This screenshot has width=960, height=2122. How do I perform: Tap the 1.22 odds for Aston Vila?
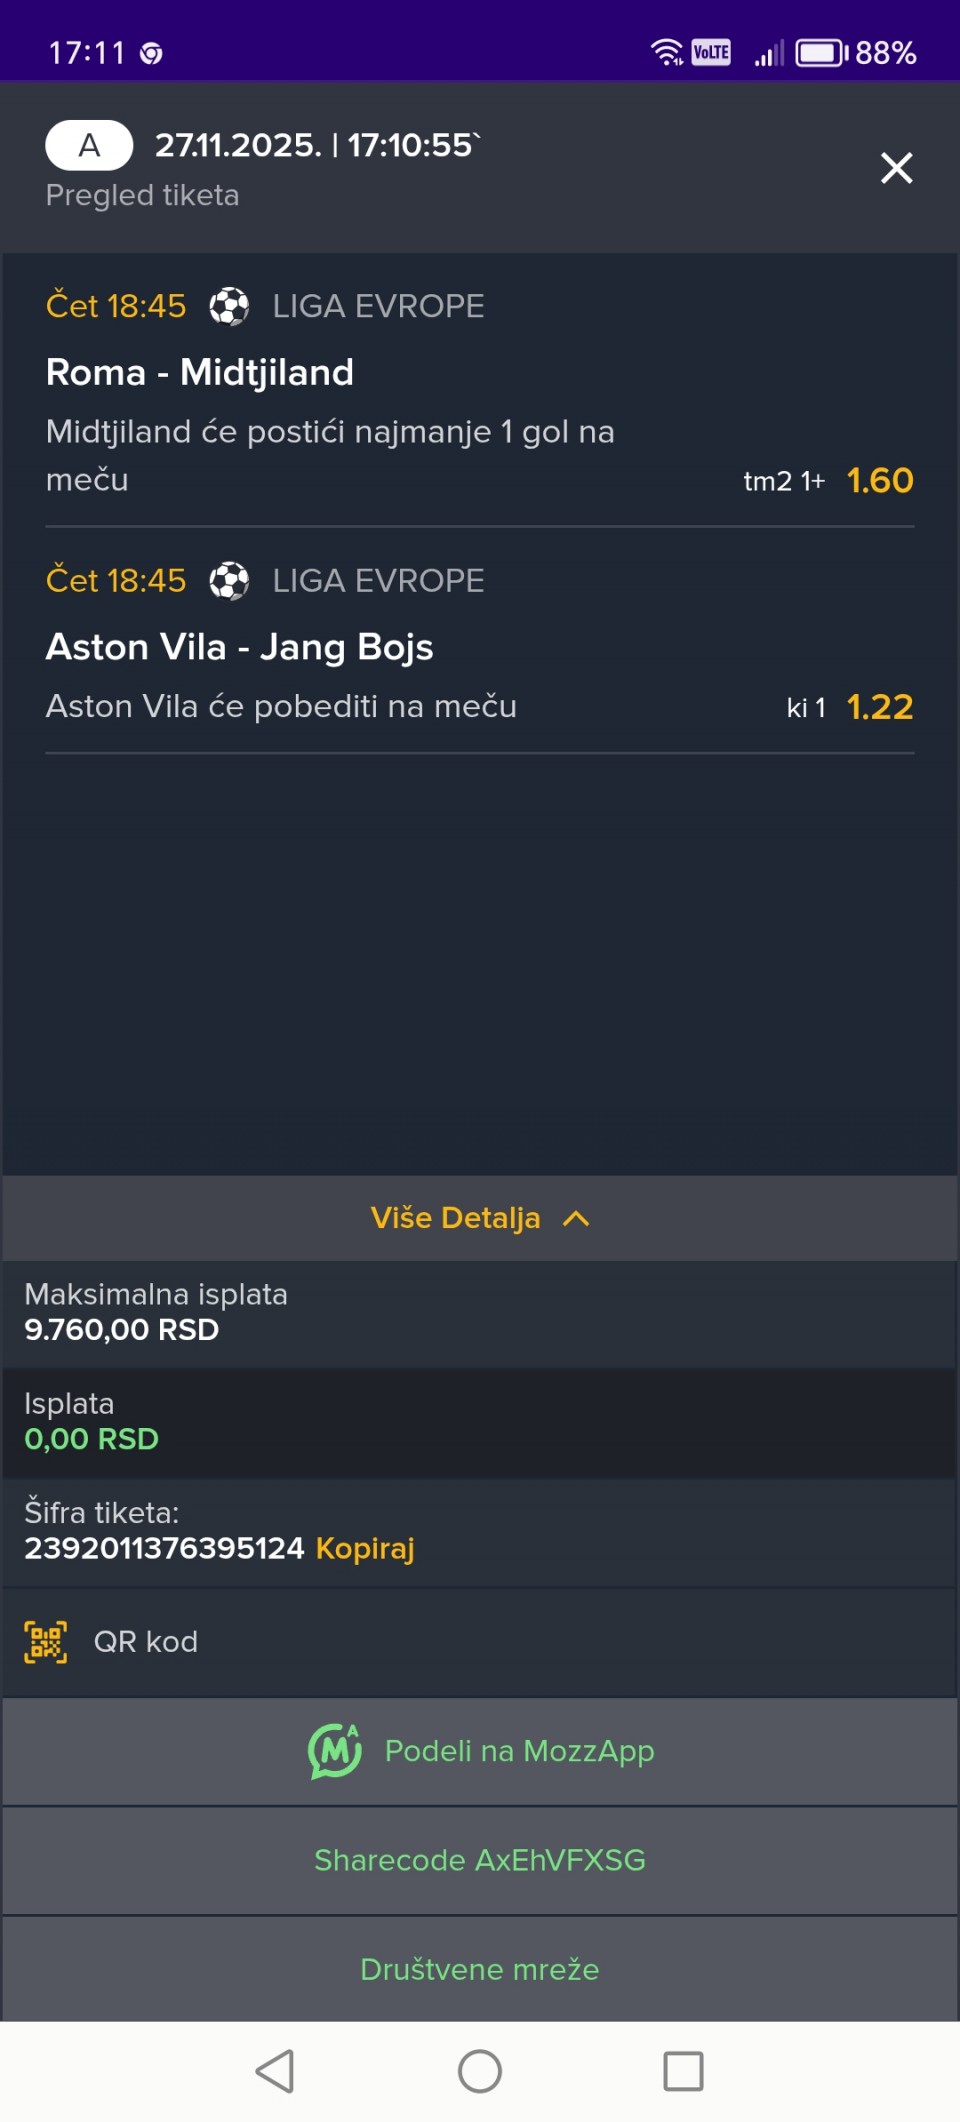click(x=879, y=707)
